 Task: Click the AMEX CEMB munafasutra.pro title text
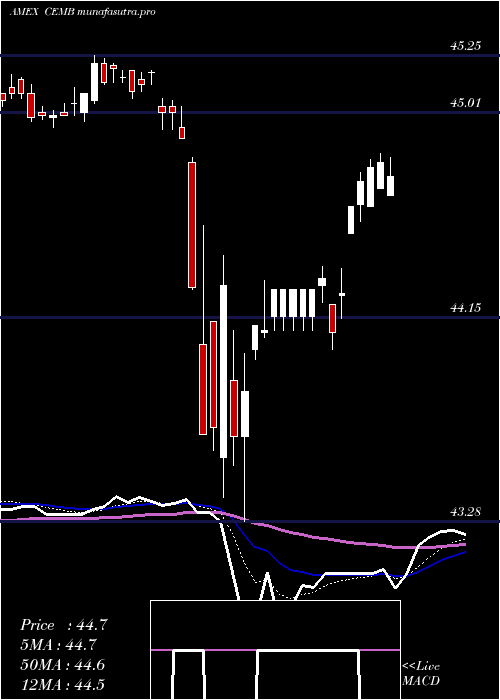pyautogui.click(x=83, y=12)
